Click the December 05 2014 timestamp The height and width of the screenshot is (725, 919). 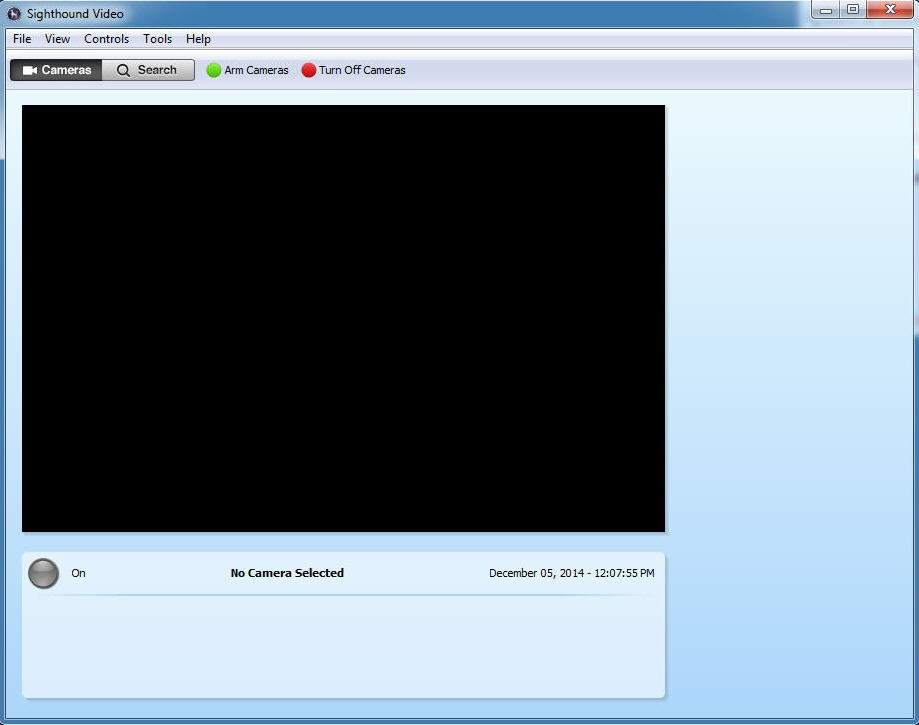pos(571,573)
